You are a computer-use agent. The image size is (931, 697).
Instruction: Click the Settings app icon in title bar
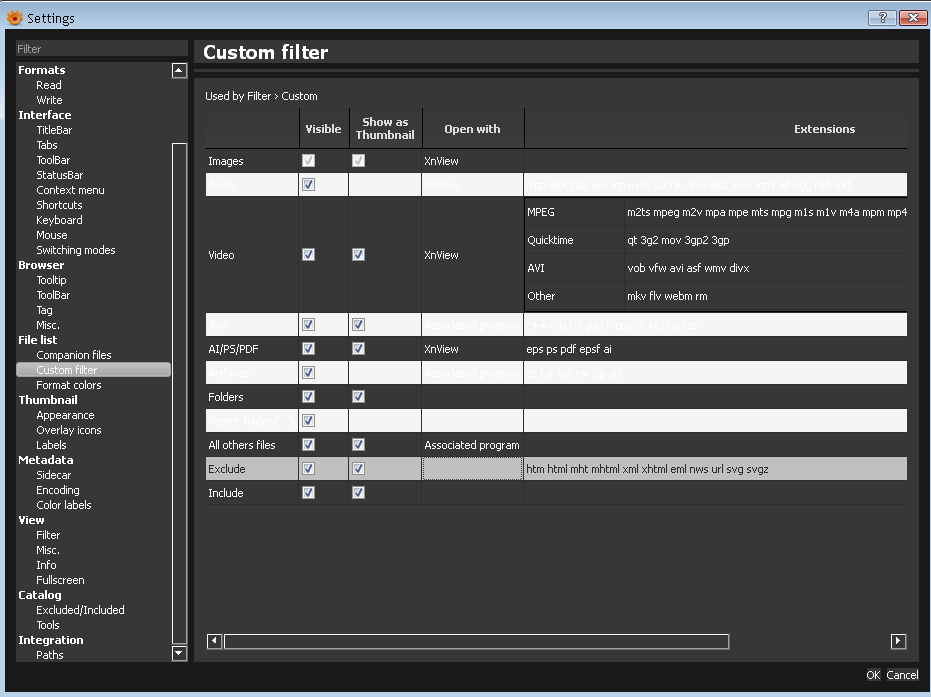[14, 18]
